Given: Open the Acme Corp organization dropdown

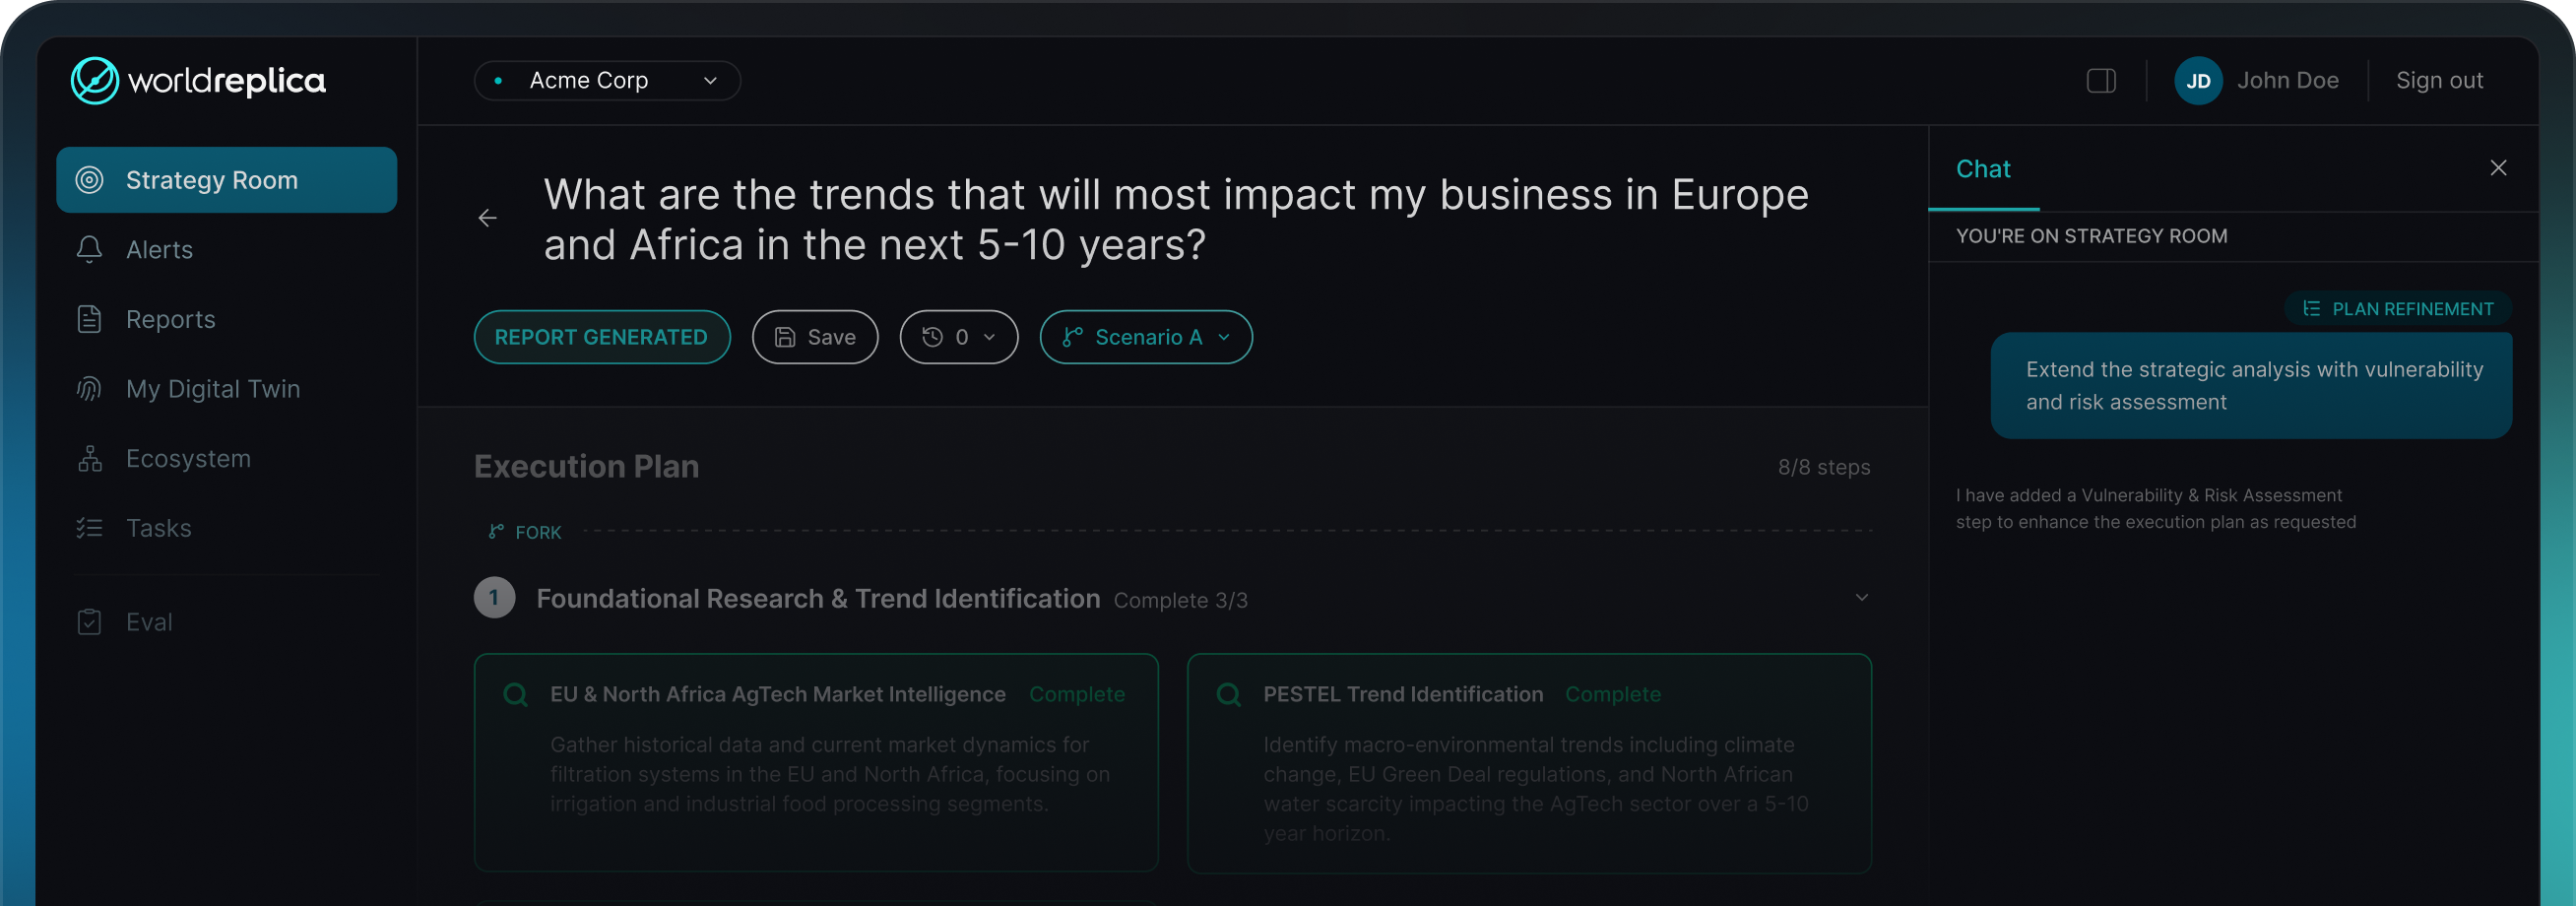Looking at the screenshot, I should coord(607,81).
